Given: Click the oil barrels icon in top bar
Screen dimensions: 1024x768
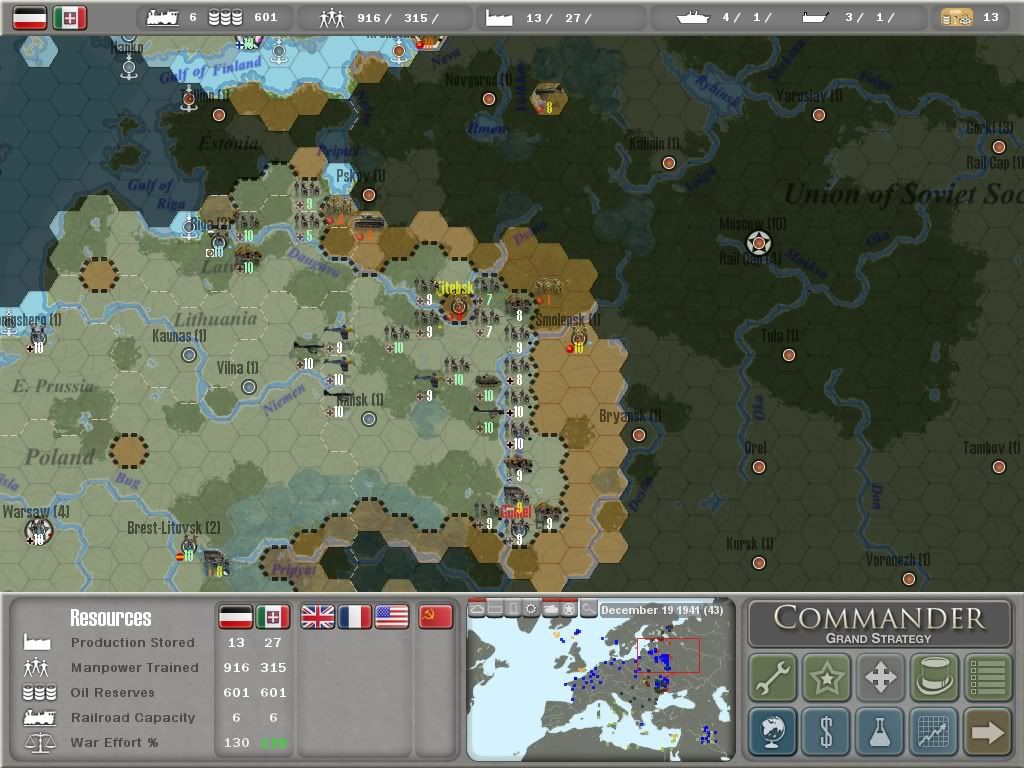Looking at the screenshot, I should pos(225,18).
